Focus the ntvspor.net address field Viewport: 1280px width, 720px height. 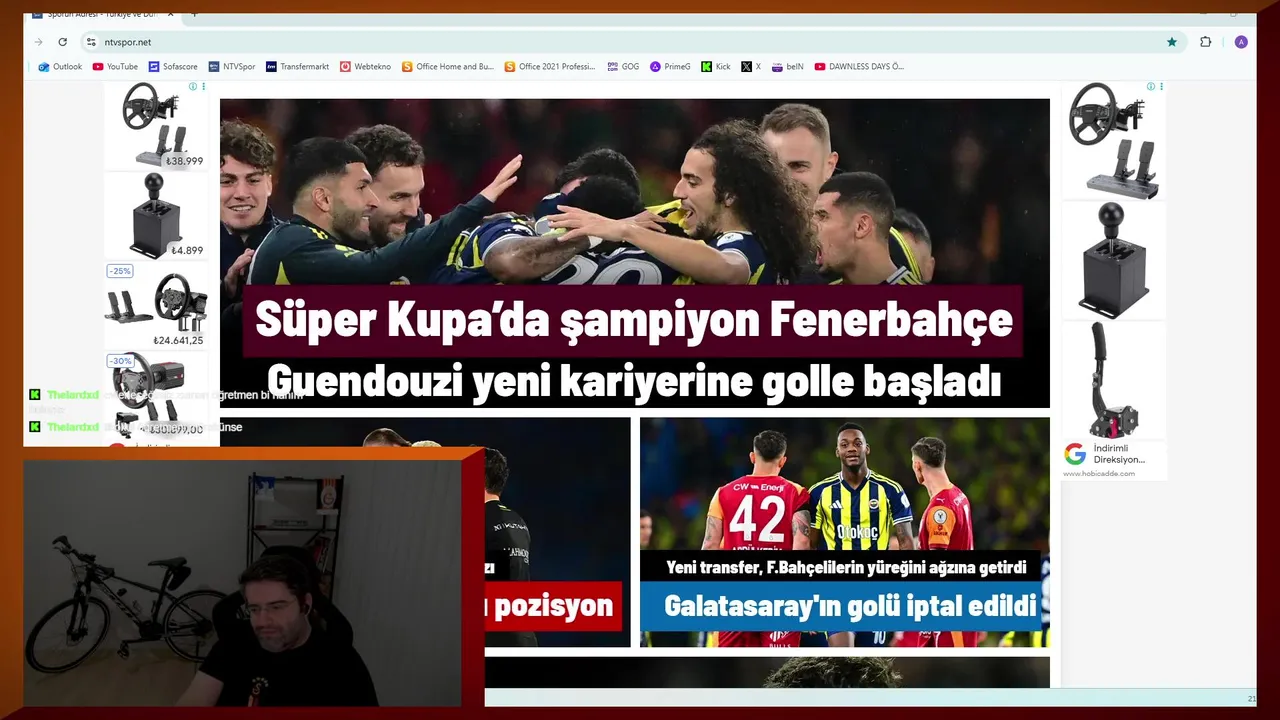[620, 42]
